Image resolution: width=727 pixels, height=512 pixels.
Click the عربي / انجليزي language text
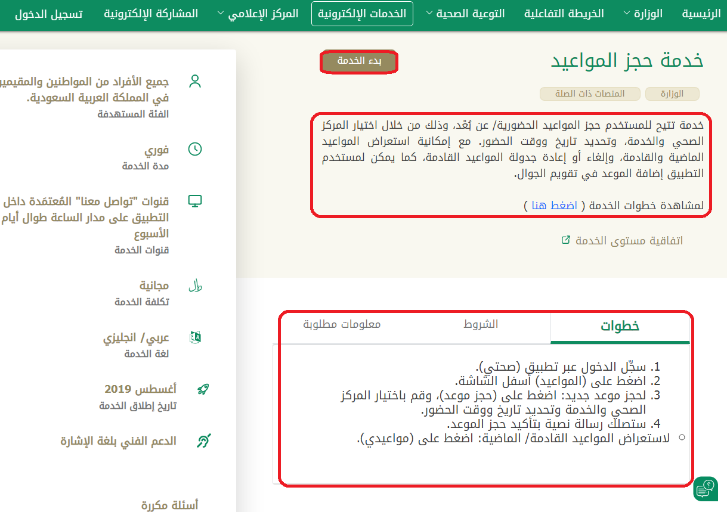click(136, 337)
